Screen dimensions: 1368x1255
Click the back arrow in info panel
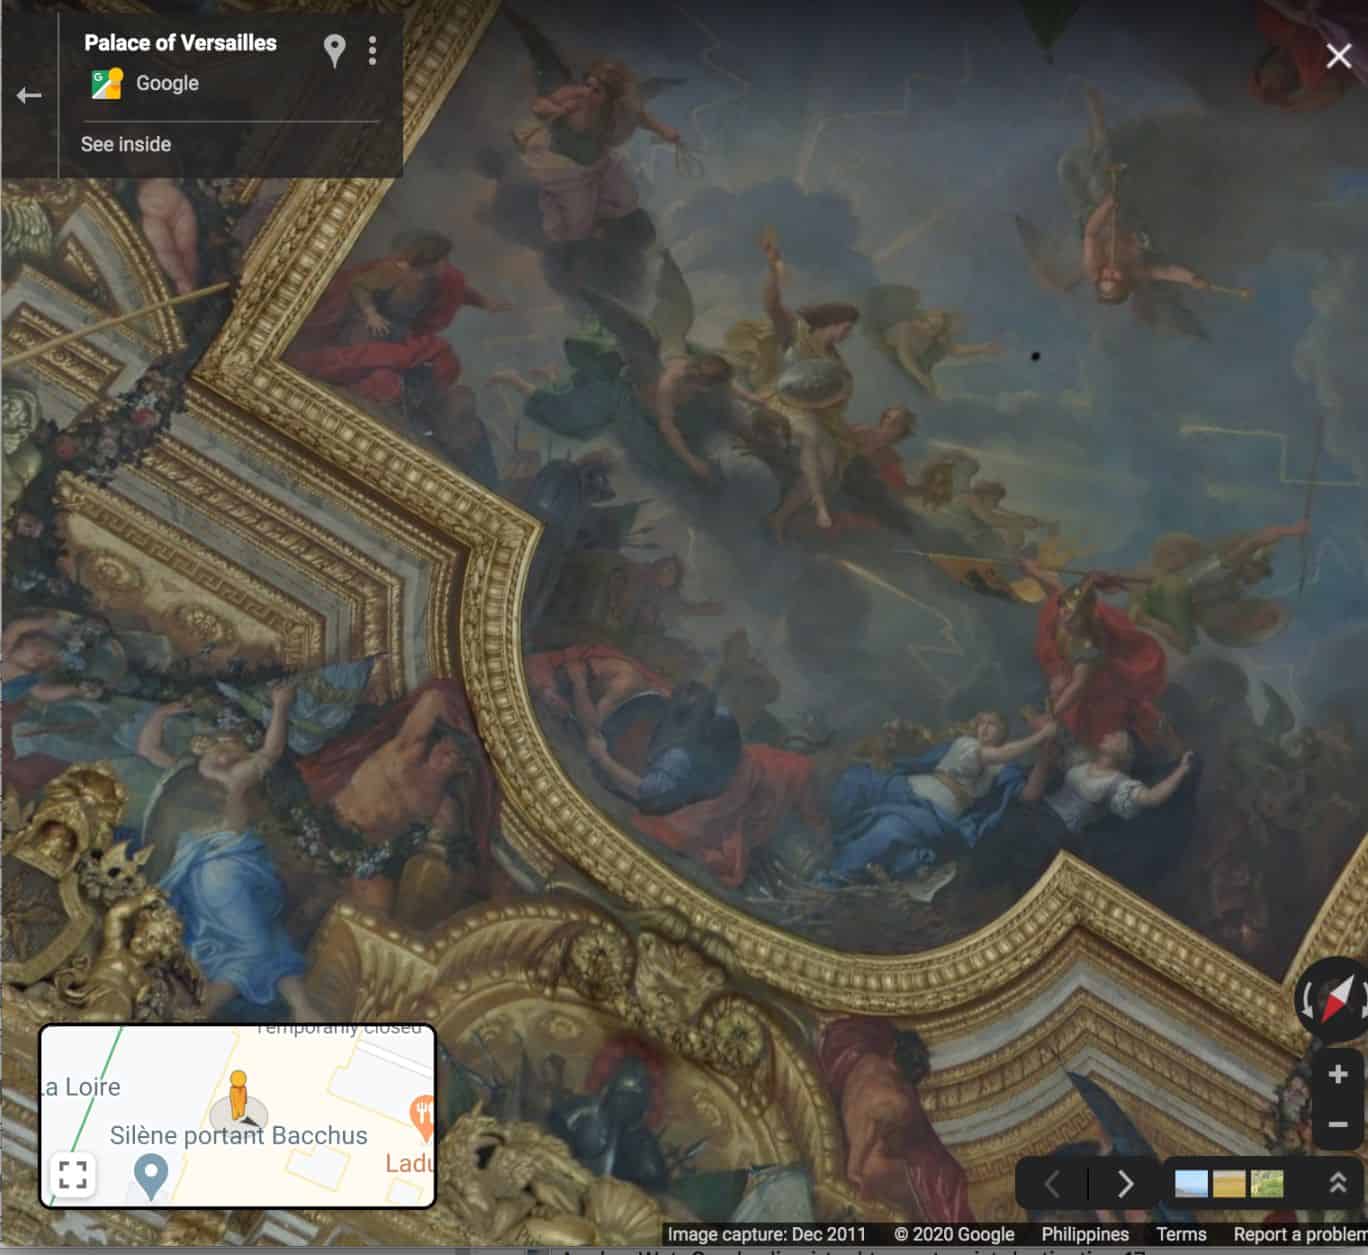(29, 95)
